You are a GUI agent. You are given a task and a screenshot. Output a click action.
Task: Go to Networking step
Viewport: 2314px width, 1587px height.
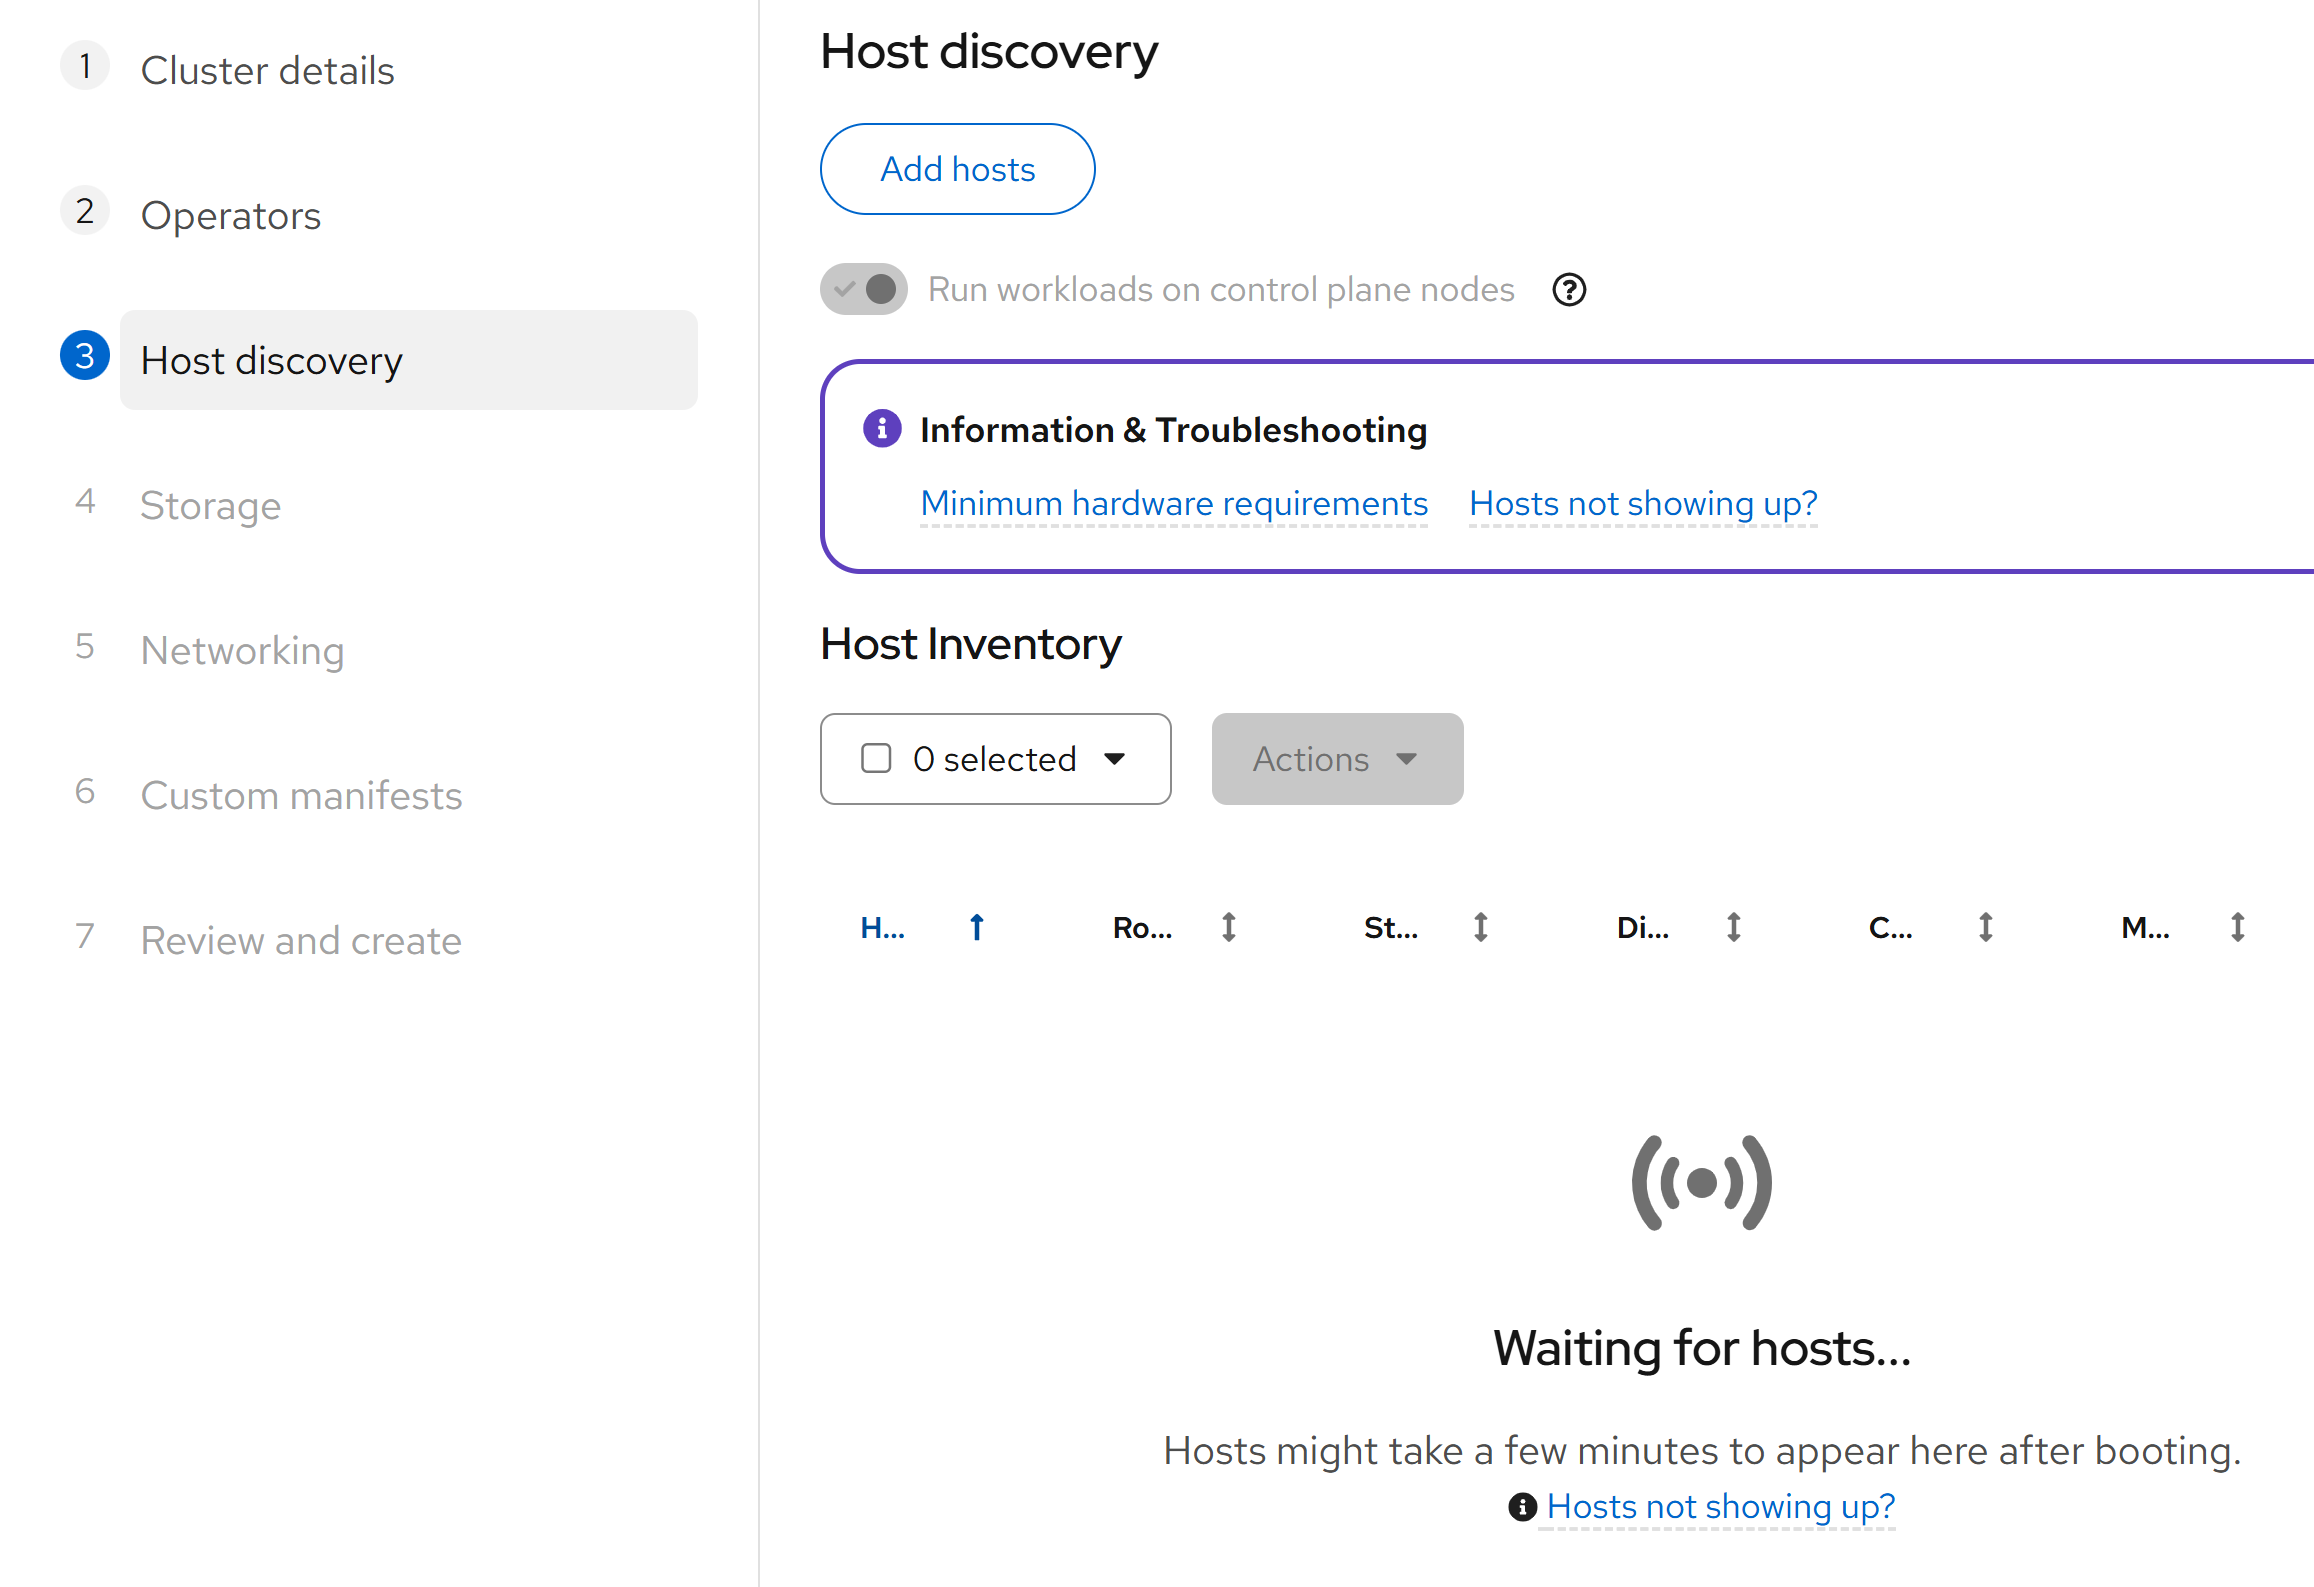[242, 651]
